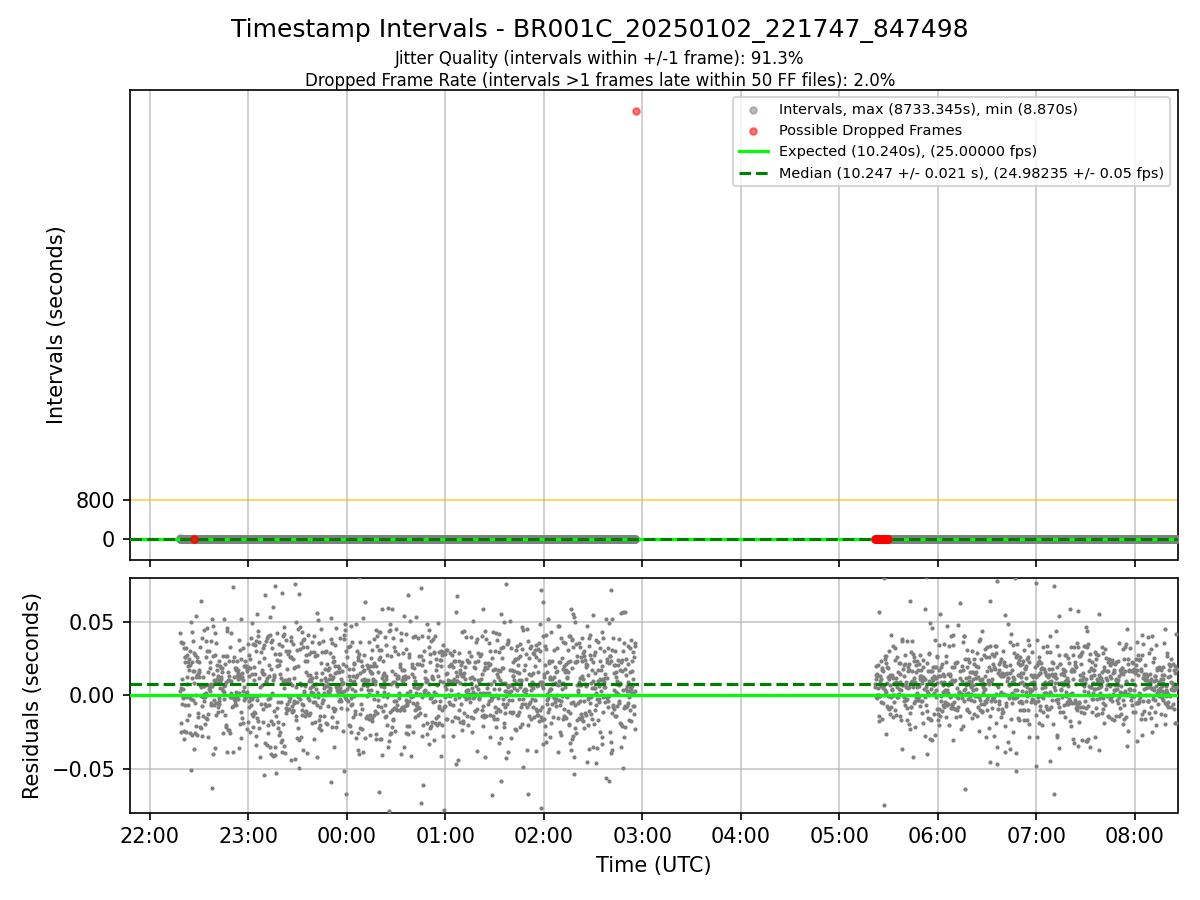Click the red dropped-frame cluster near 05:25
The image size is (1200, 900).
point(882,539)
